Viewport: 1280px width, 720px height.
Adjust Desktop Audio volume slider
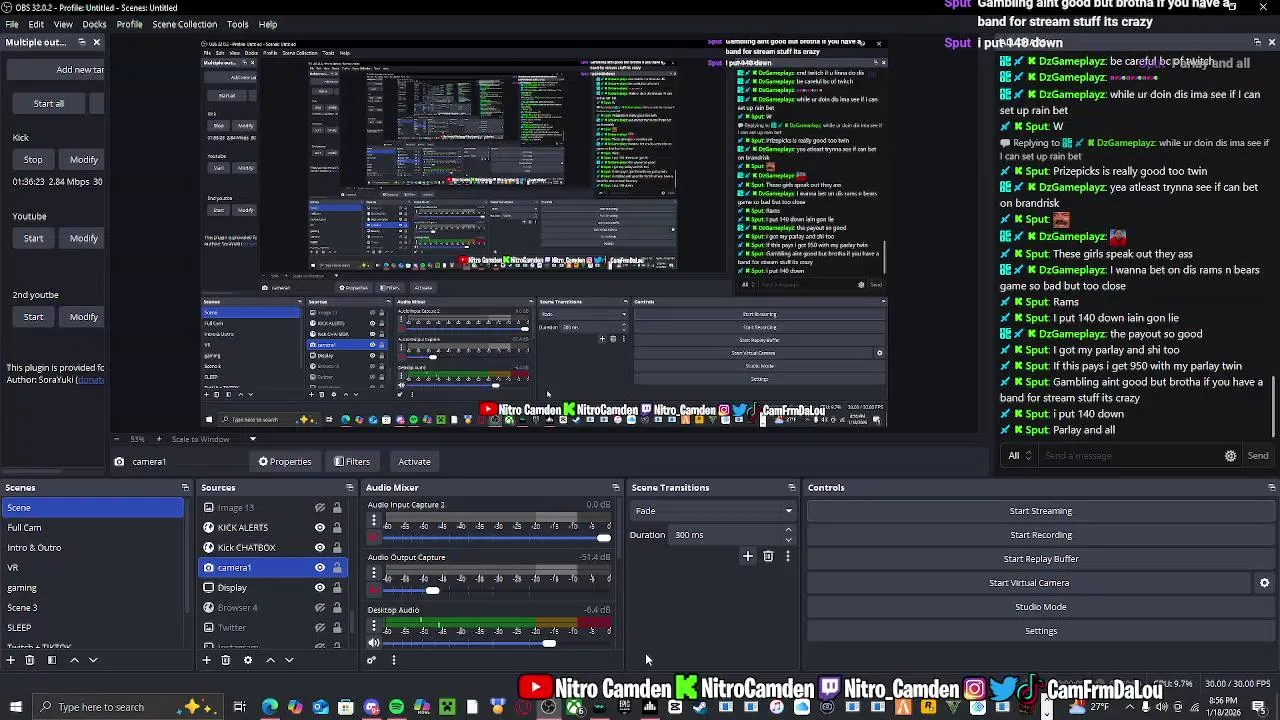549,643
